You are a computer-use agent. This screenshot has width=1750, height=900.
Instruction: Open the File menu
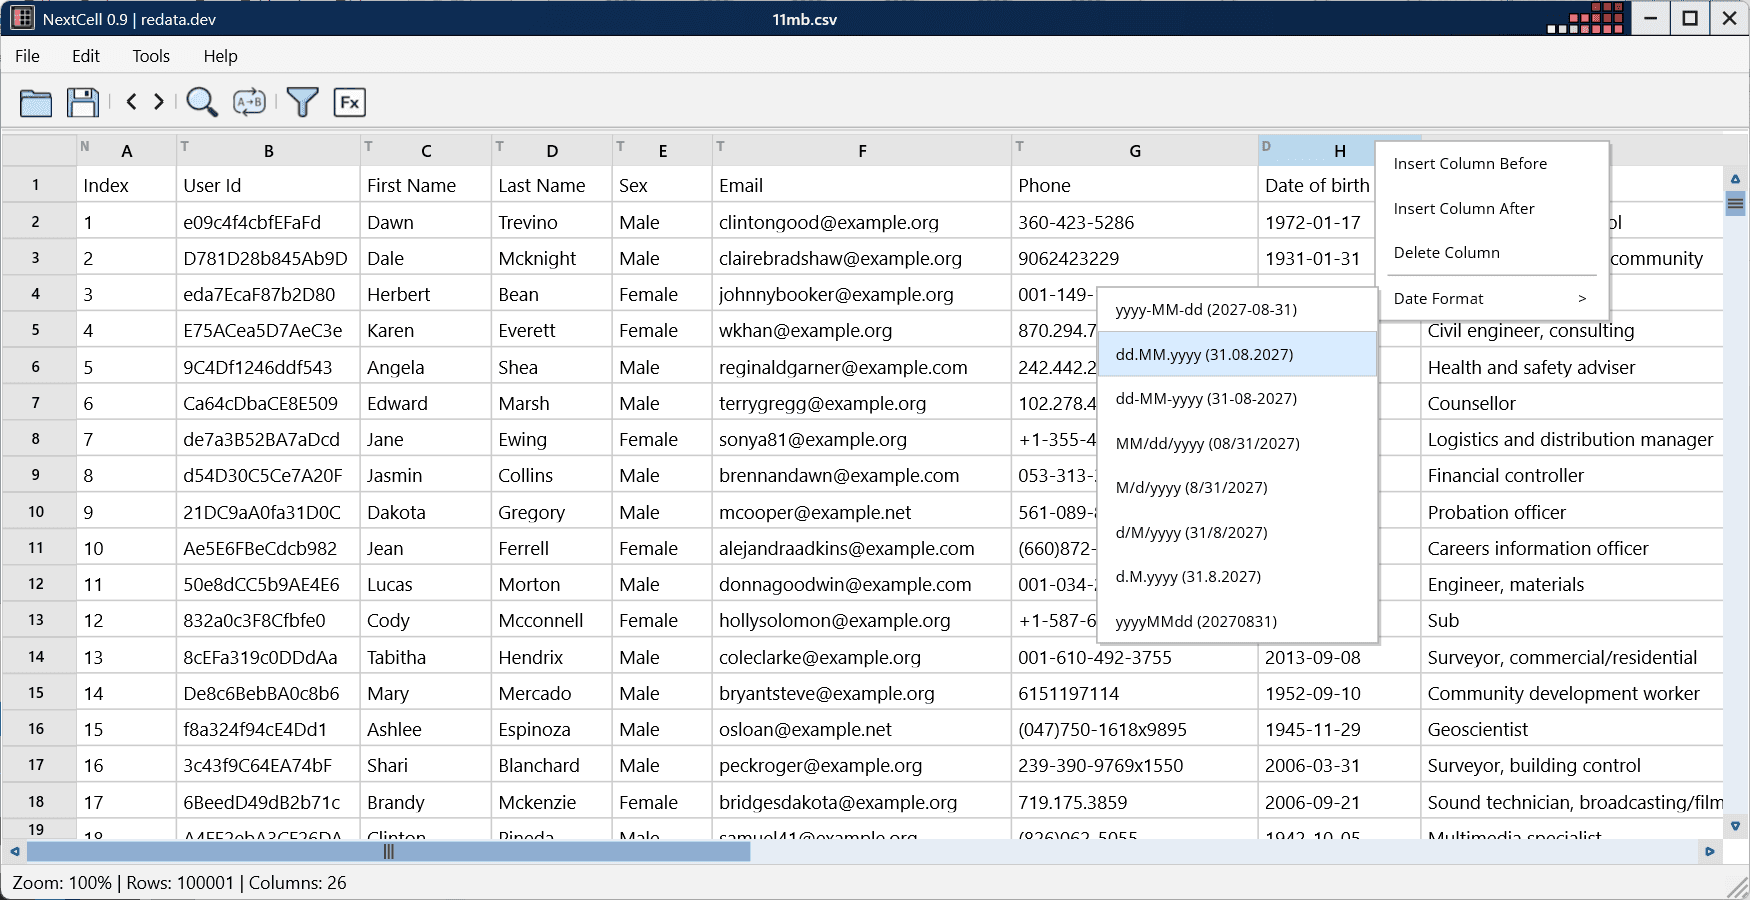(27, 56)
